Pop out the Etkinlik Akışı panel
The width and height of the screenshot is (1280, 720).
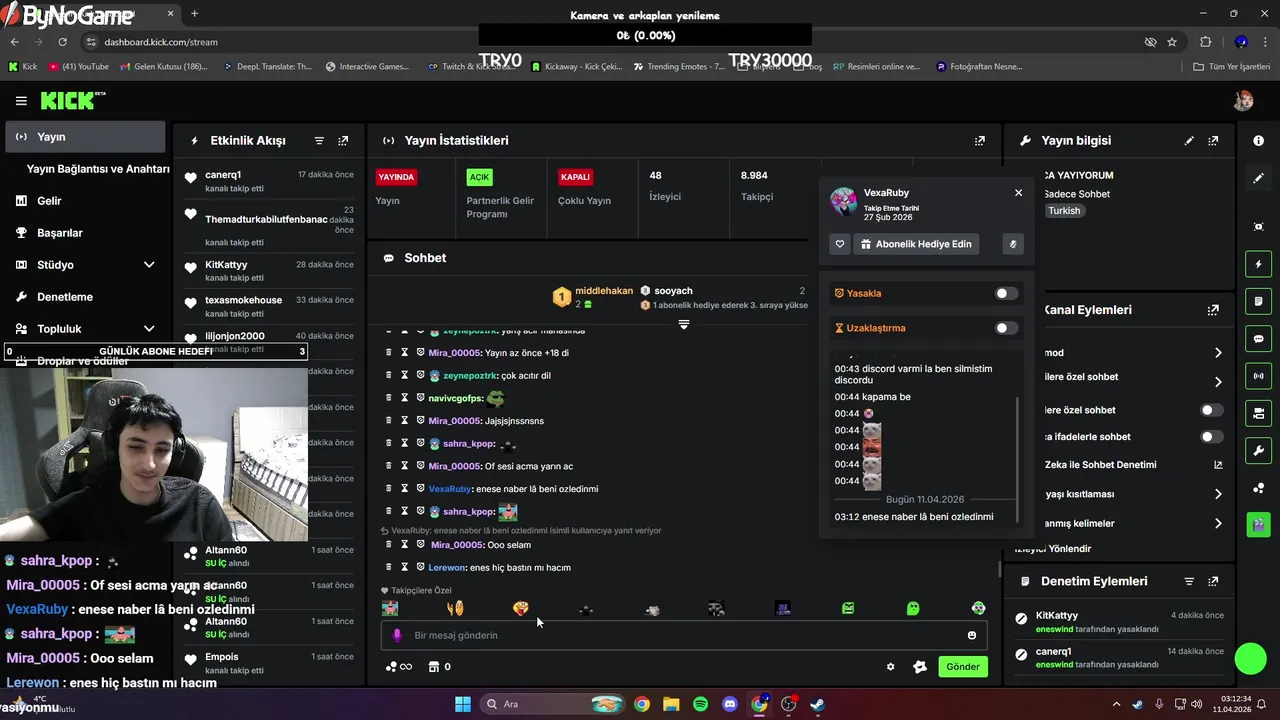[x=343, y=141]
